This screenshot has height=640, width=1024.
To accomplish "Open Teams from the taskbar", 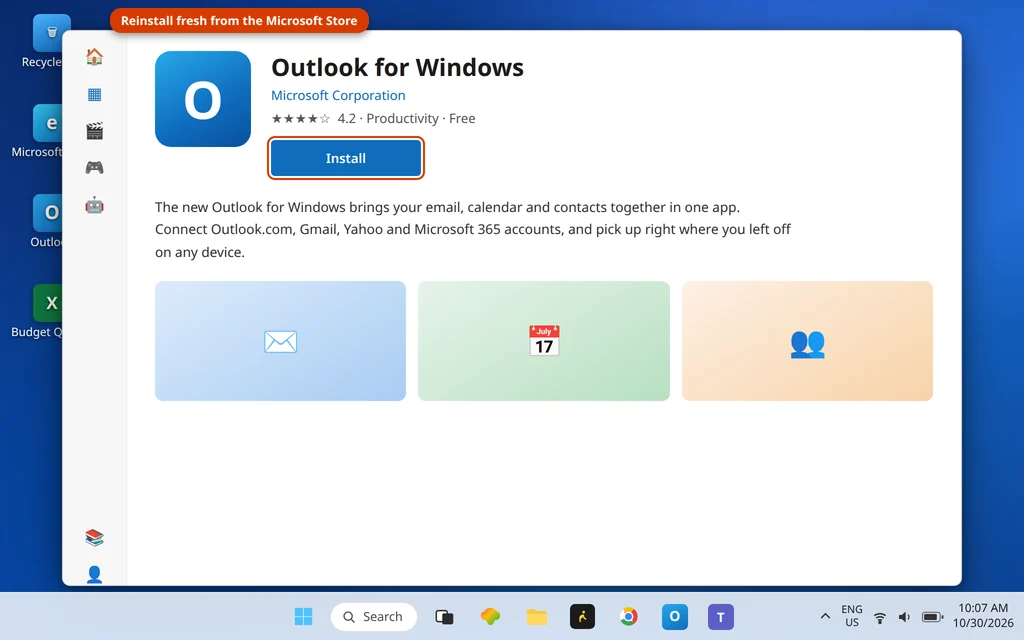I will click(721, 616).
